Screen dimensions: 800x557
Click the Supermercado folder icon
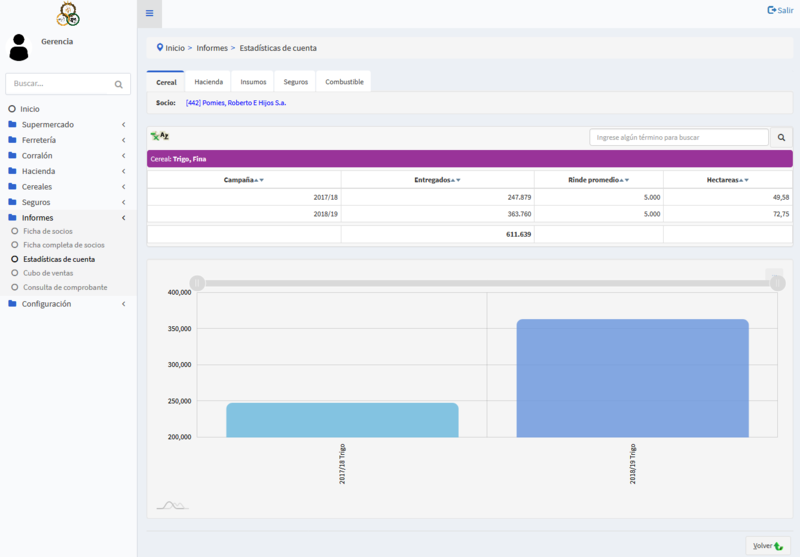(12, 125)
